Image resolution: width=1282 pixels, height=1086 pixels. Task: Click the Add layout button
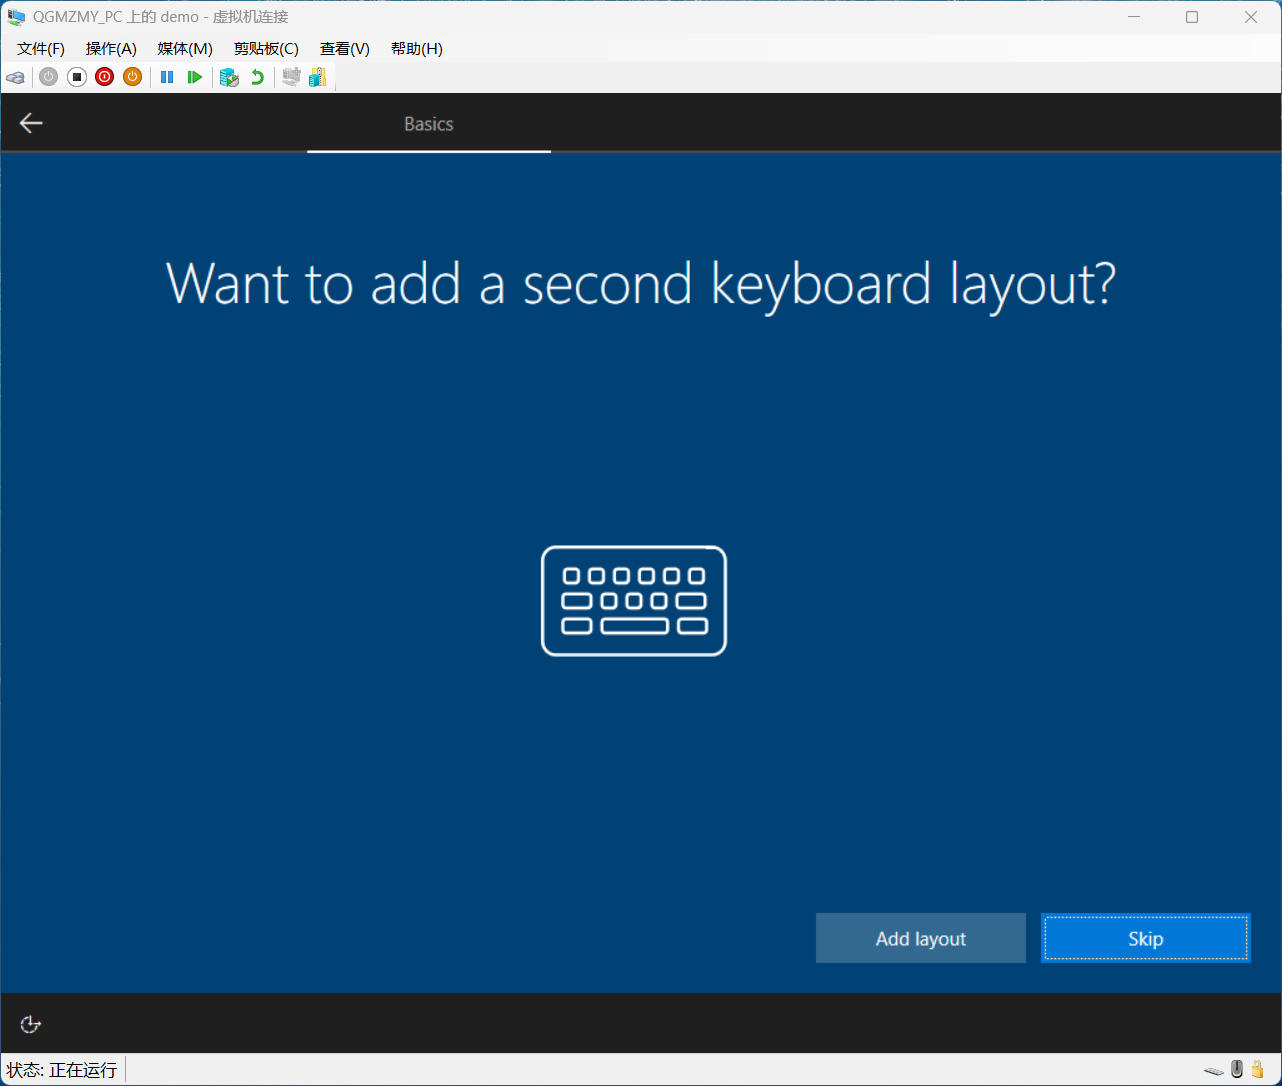[921, 938]
